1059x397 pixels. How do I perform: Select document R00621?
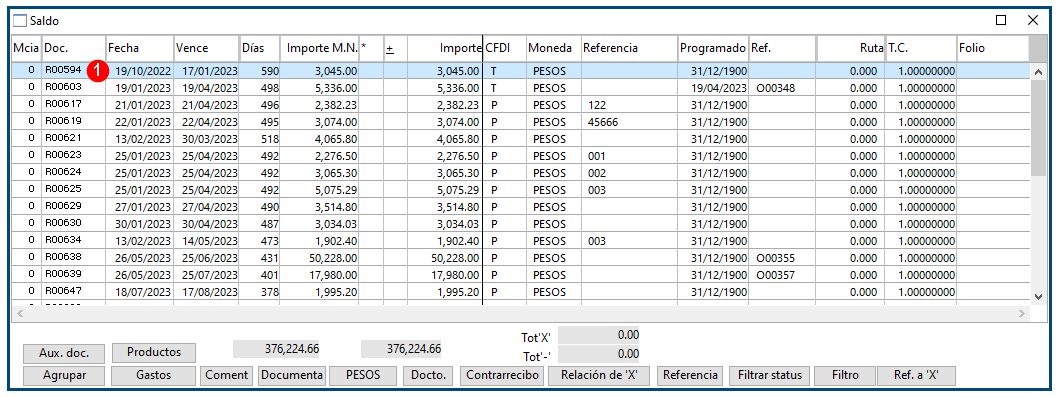coord(63,138)
